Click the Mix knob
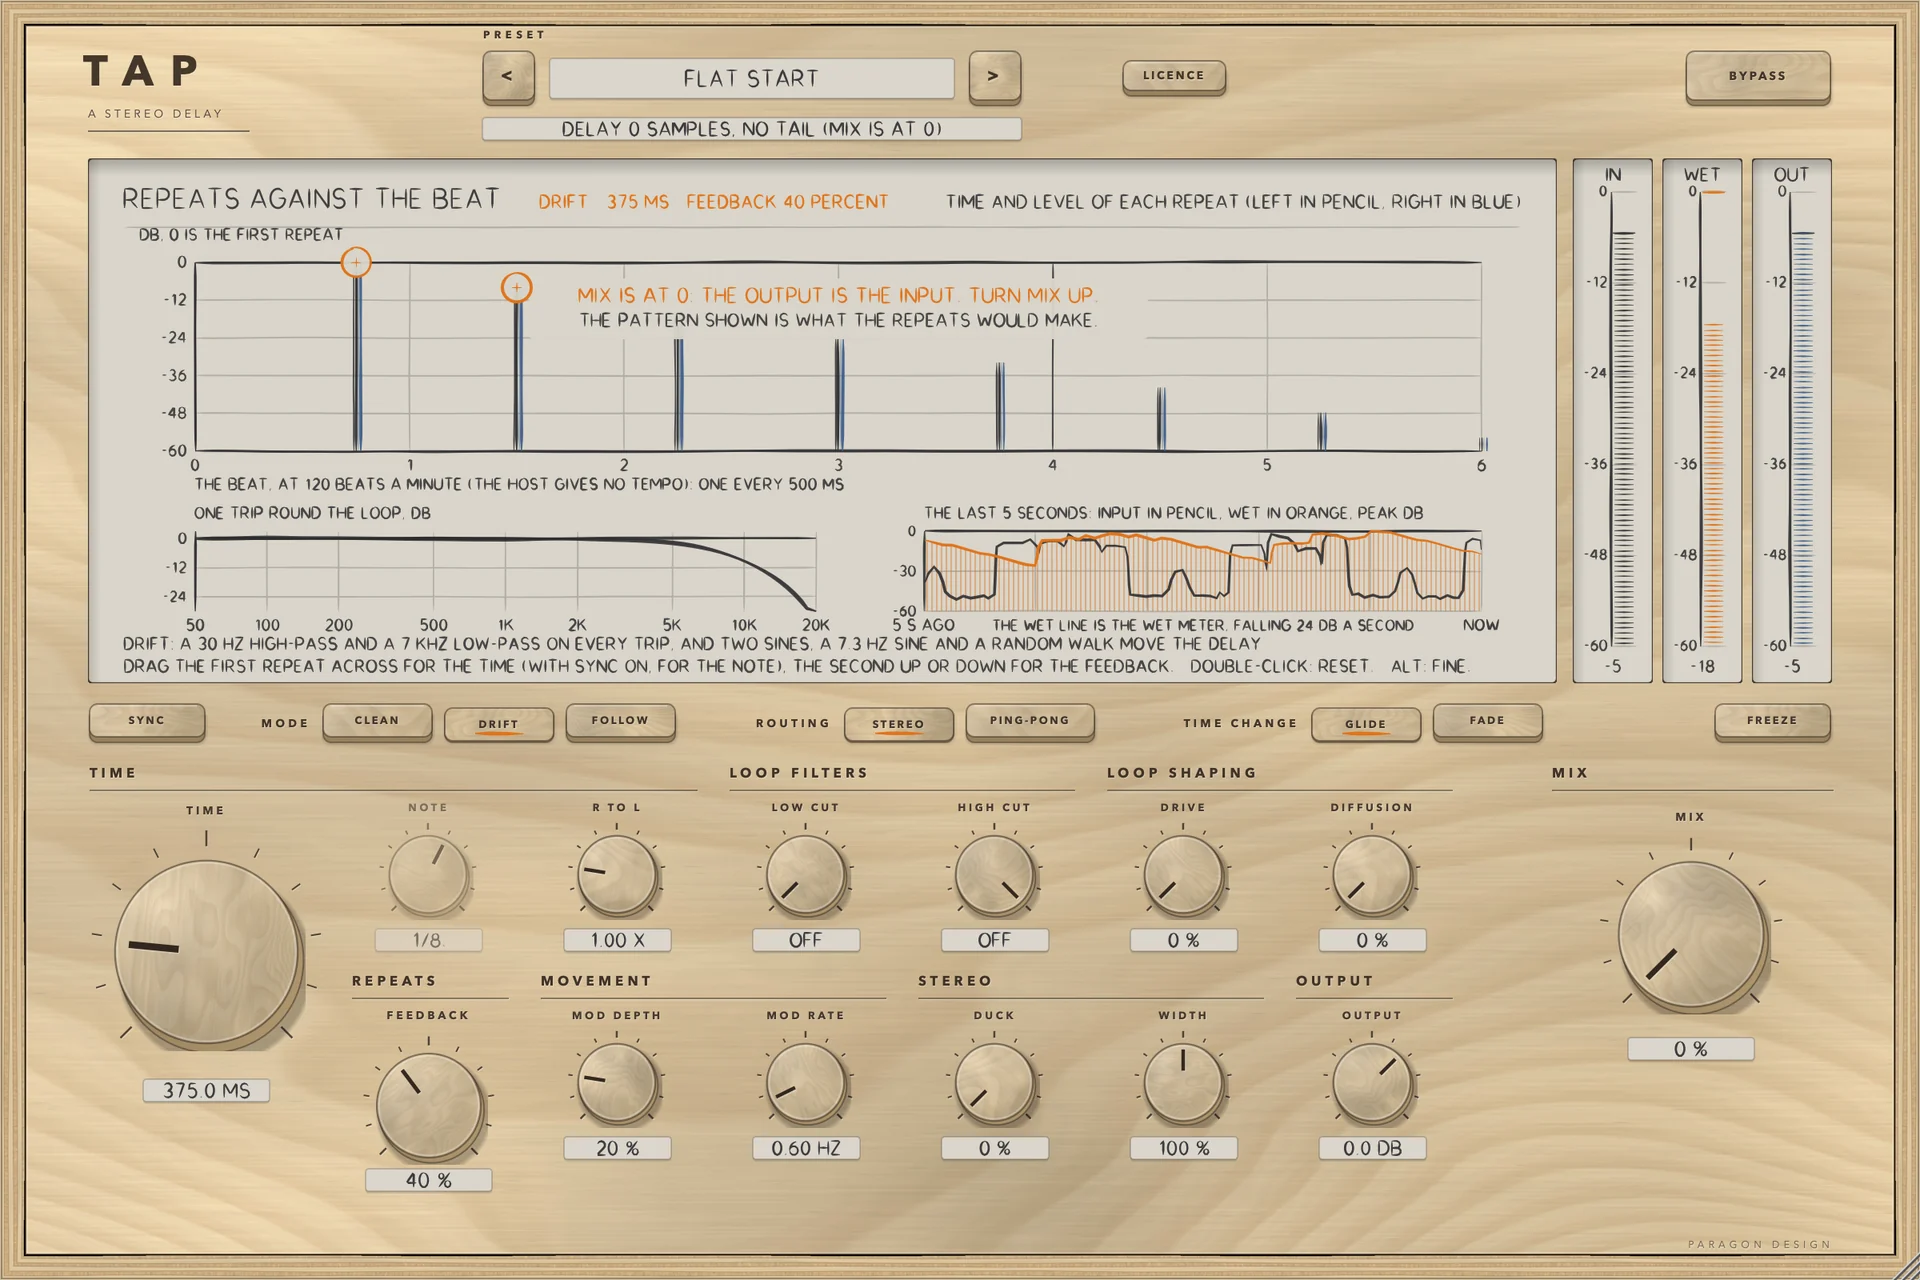The width and height of the screenshot is (1920, 1280). 1691,936
